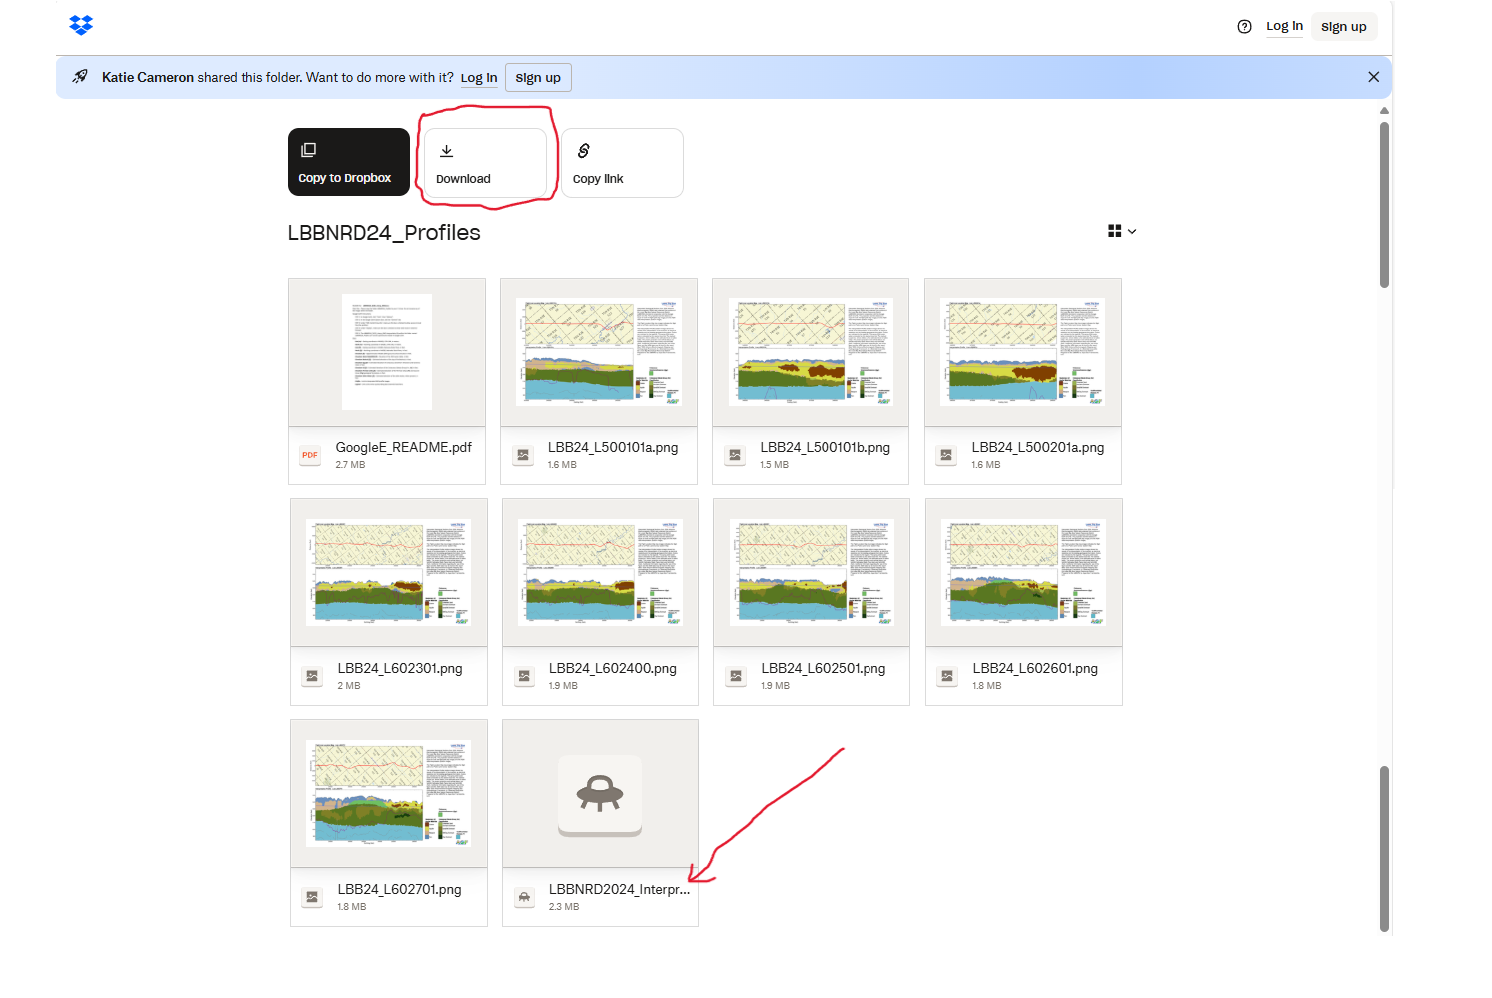The height and width of the screenshot is (998, 1492).
Task: Click the image icon beside LBB24_L602301.png
Action: point(312,676)
